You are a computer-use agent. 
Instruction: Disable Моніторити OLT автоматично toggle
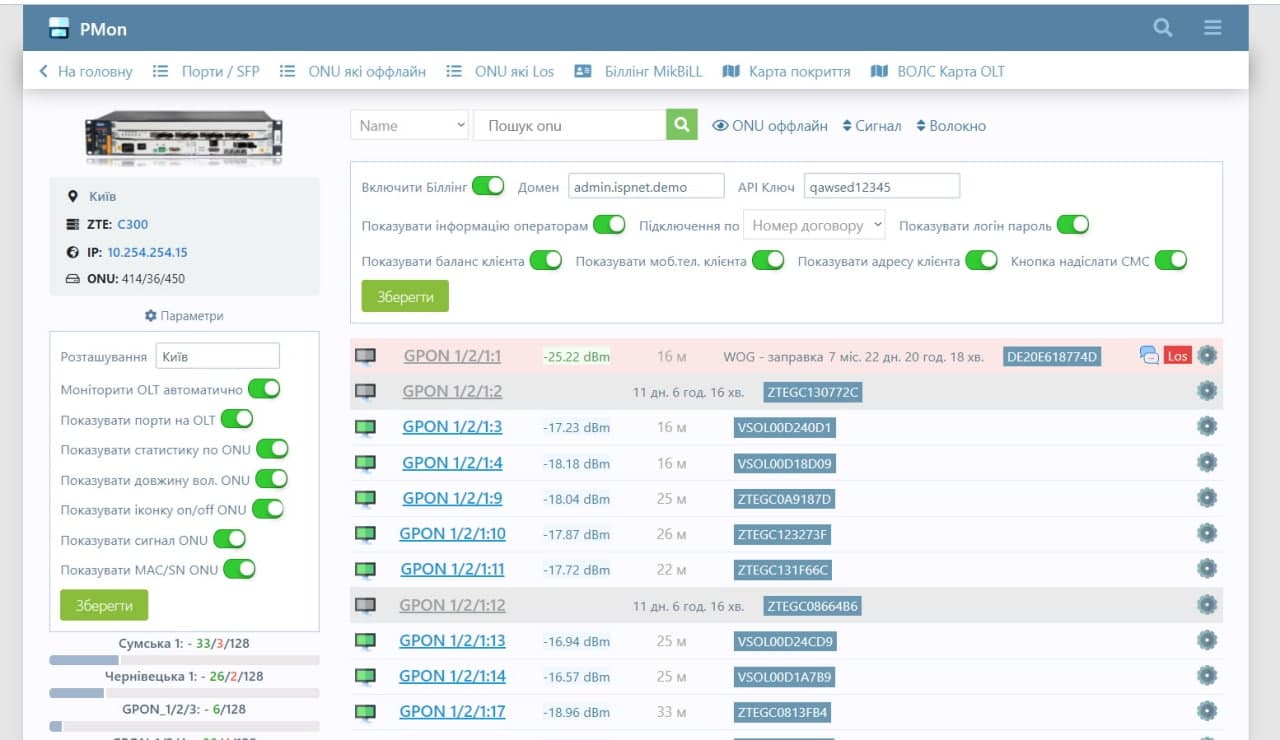264,389
